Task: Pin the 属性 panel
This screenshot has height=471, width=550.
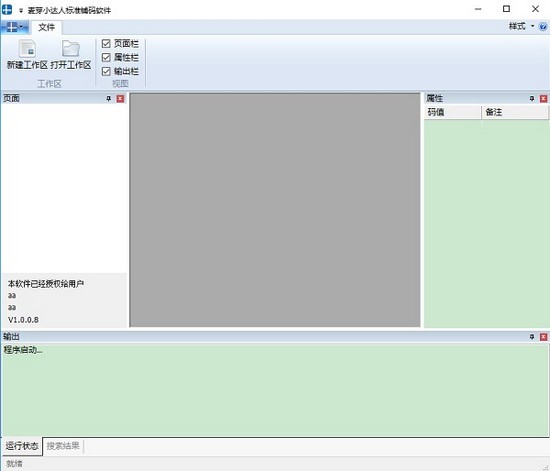Action: point(532,99)
